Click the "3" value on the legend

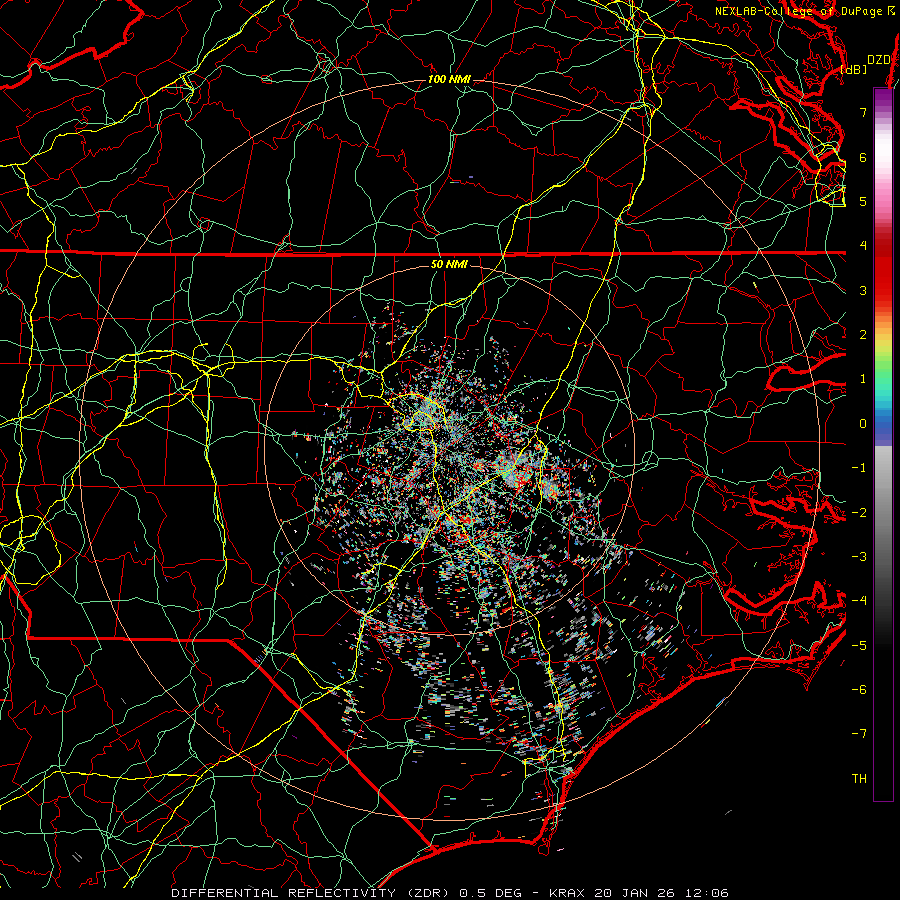click(x=863, y=290)
